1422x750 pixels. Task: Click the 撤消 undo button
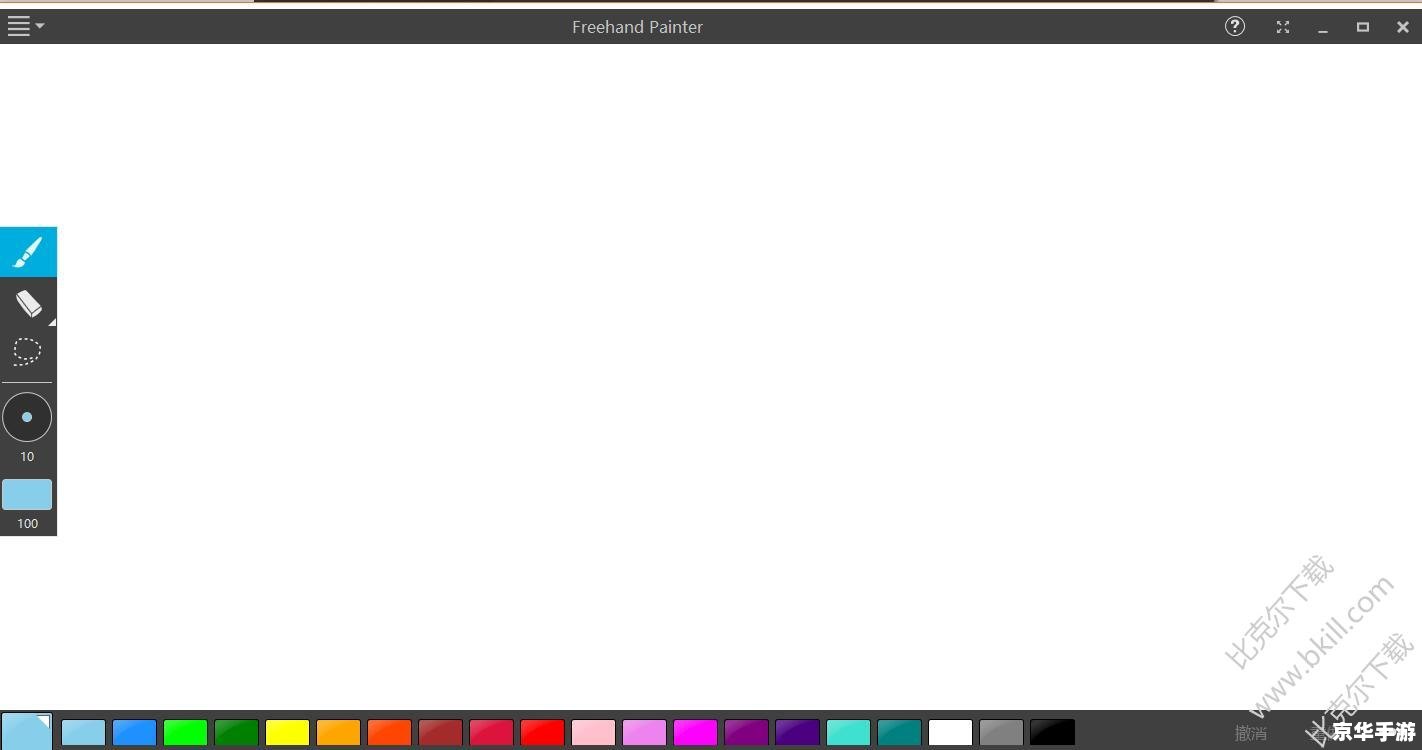[1250, 733]
